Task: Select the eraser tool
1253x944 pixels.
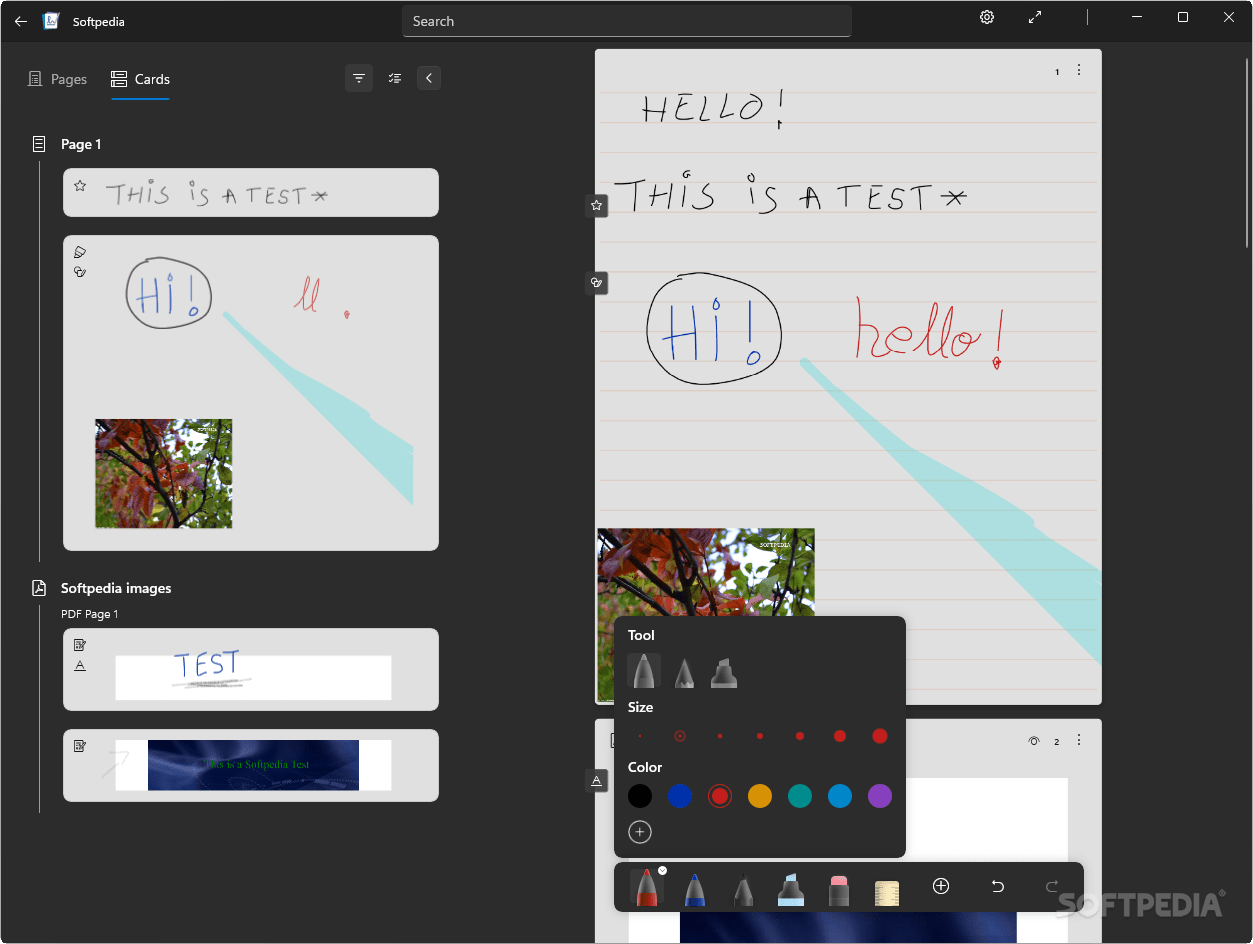Action: click(x=838, y=886)
